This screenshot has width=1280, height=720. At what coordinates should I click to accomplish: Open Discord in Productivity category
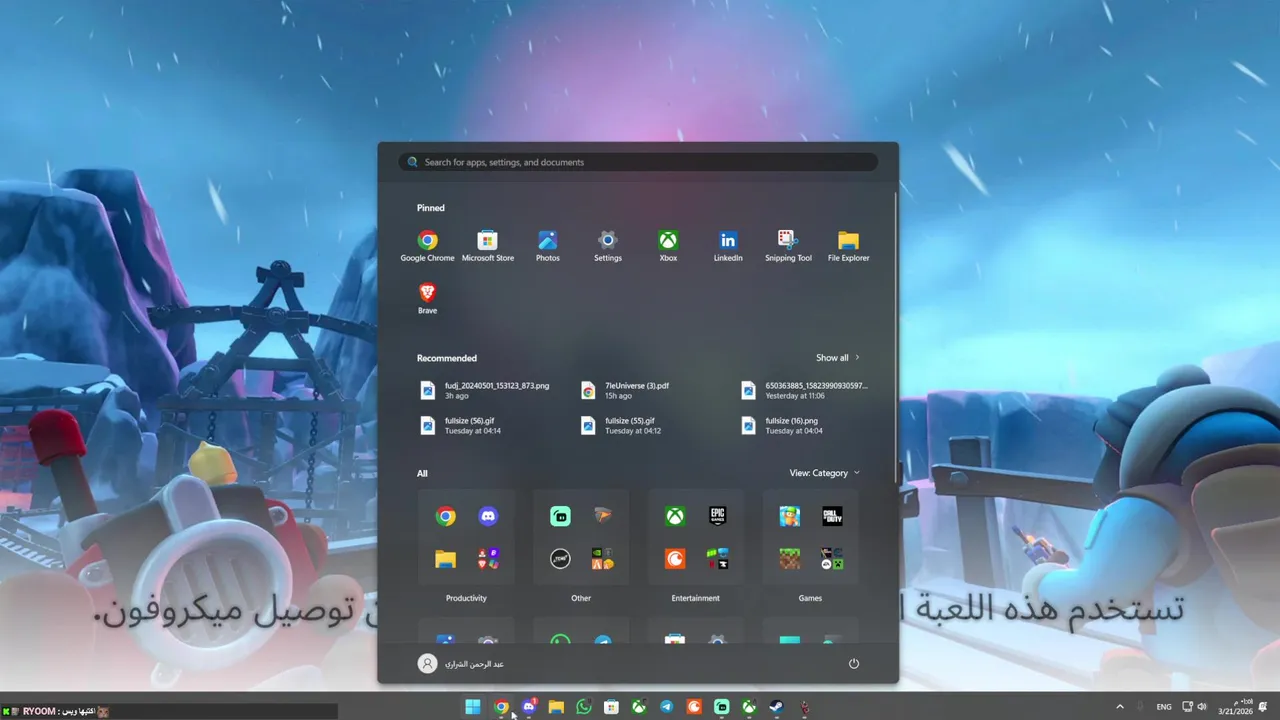(488, 516)
